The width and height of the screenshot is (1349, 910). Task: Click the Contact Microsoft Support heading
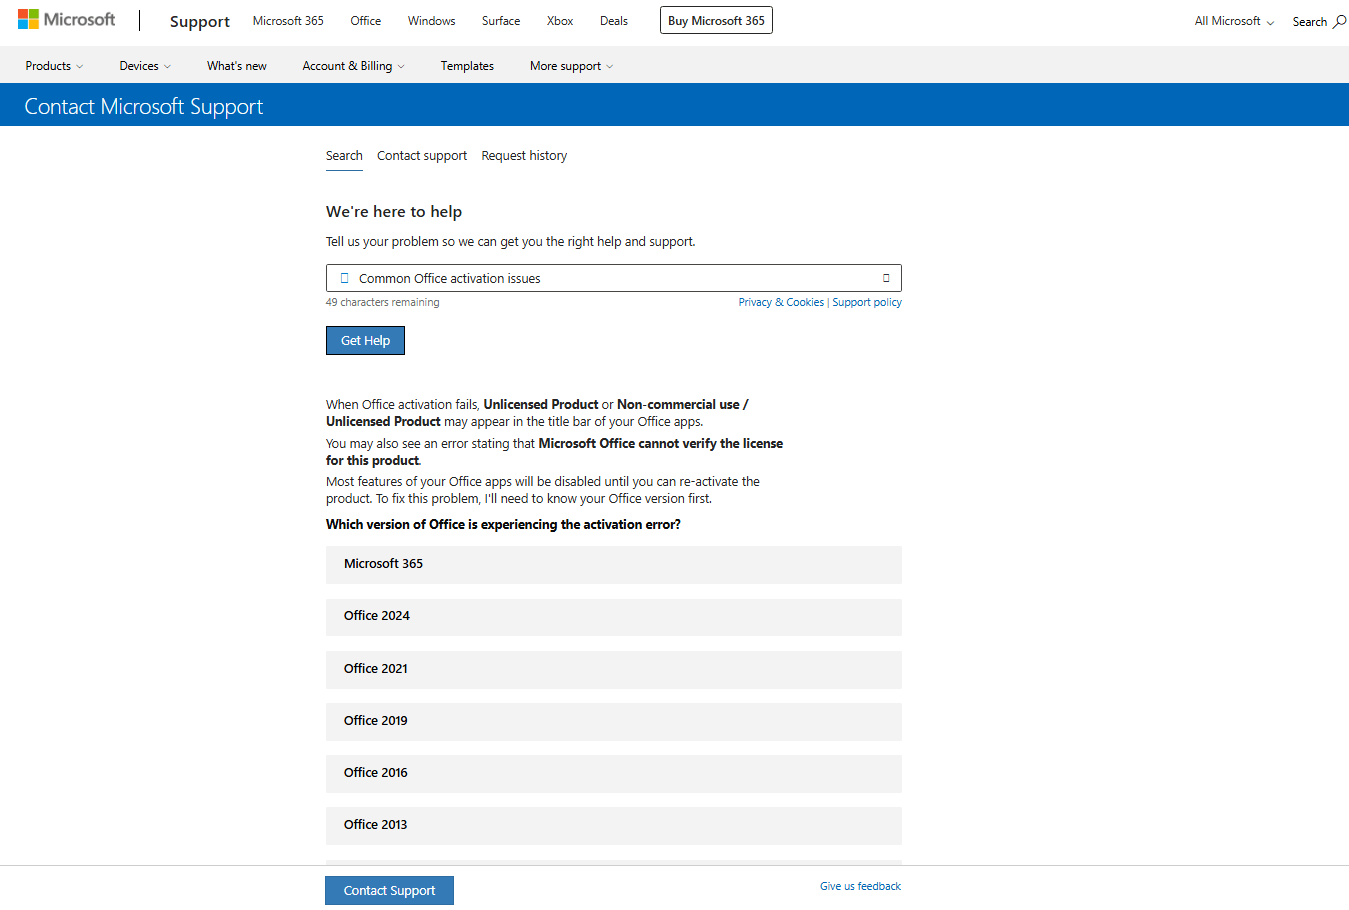(144, 106)
